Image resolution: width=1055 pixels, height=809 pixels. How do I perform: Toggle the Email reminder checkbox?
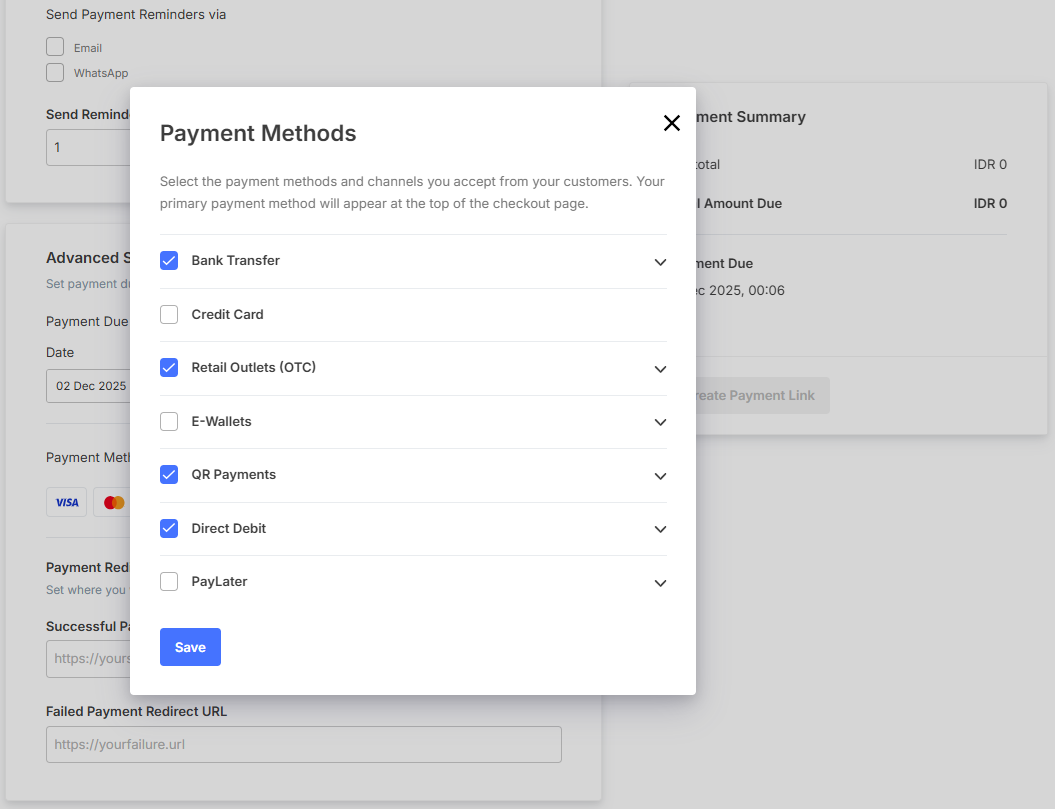click(55, 47)
